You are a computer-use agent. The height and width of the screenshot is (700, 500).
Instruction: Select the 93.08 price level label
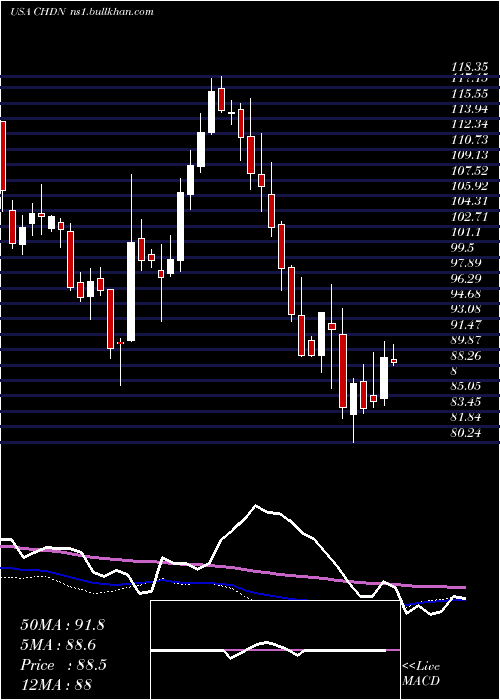pyautogui.click(x=466, y=309)
